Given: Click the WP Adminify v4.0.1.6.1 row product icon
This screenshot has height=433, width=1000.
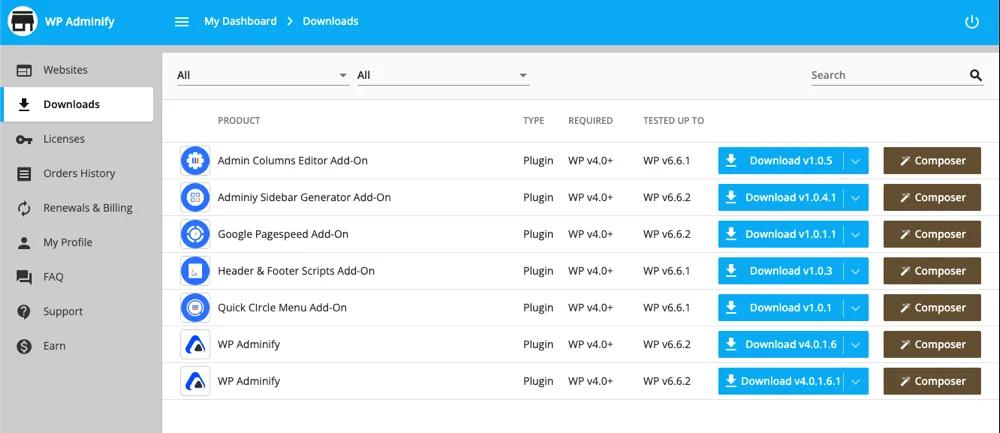Looking at the screenshot, I should 195,381.
